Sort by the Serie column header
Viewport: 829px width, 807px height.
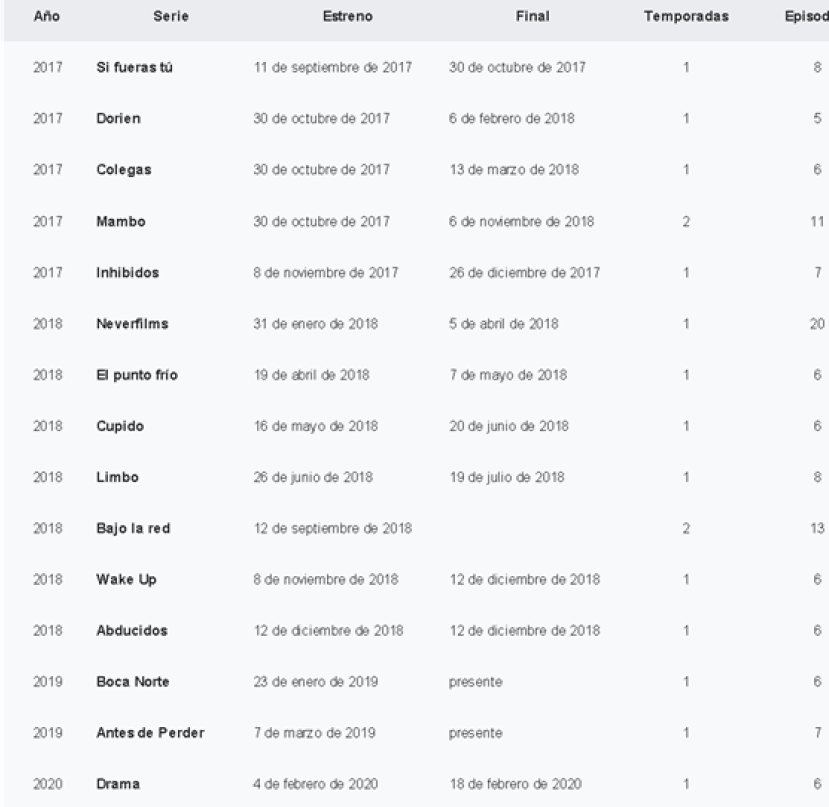point(166,18)
